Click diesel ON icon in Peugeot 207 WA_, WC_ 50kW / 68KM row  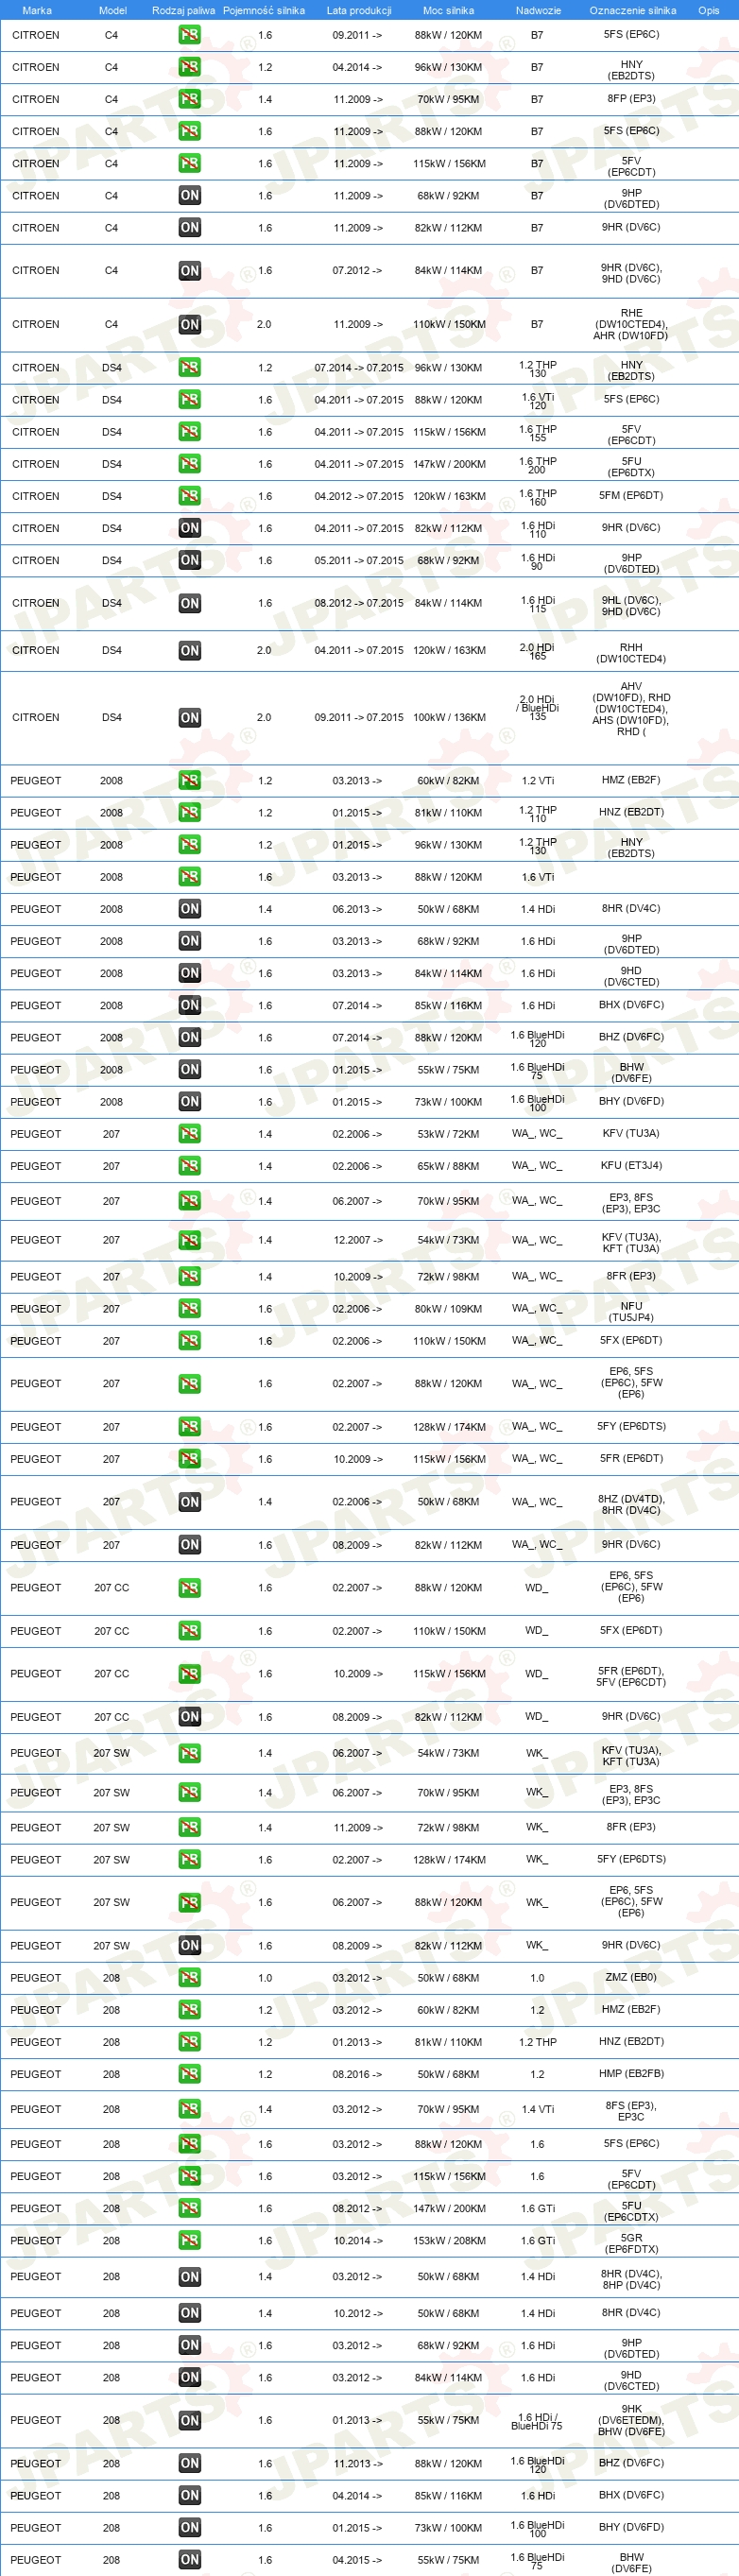point(189,1501)
